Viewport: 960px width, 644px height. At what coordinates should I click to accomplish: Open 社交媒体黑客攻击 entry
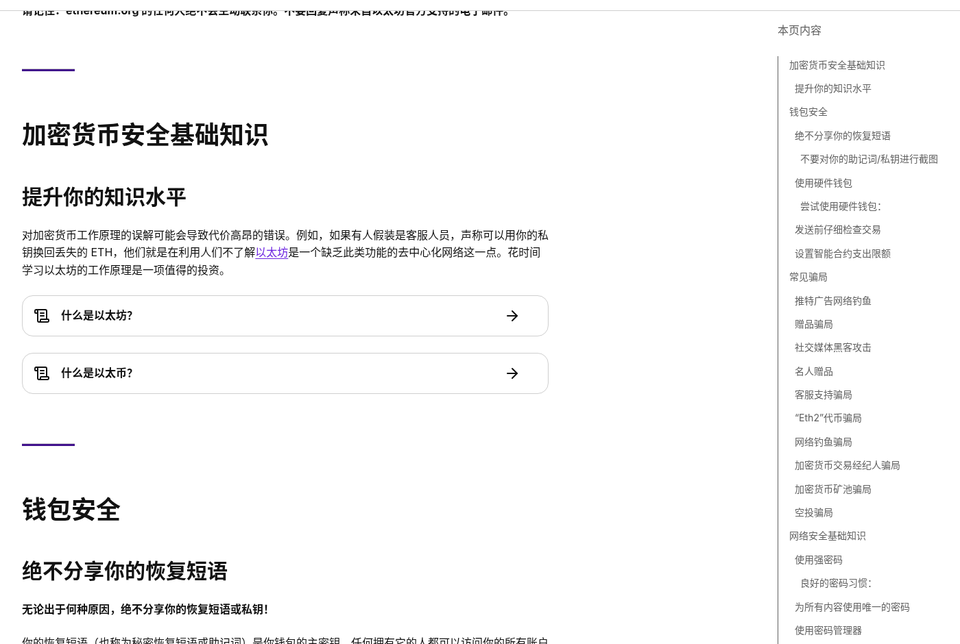pos(833,348)
